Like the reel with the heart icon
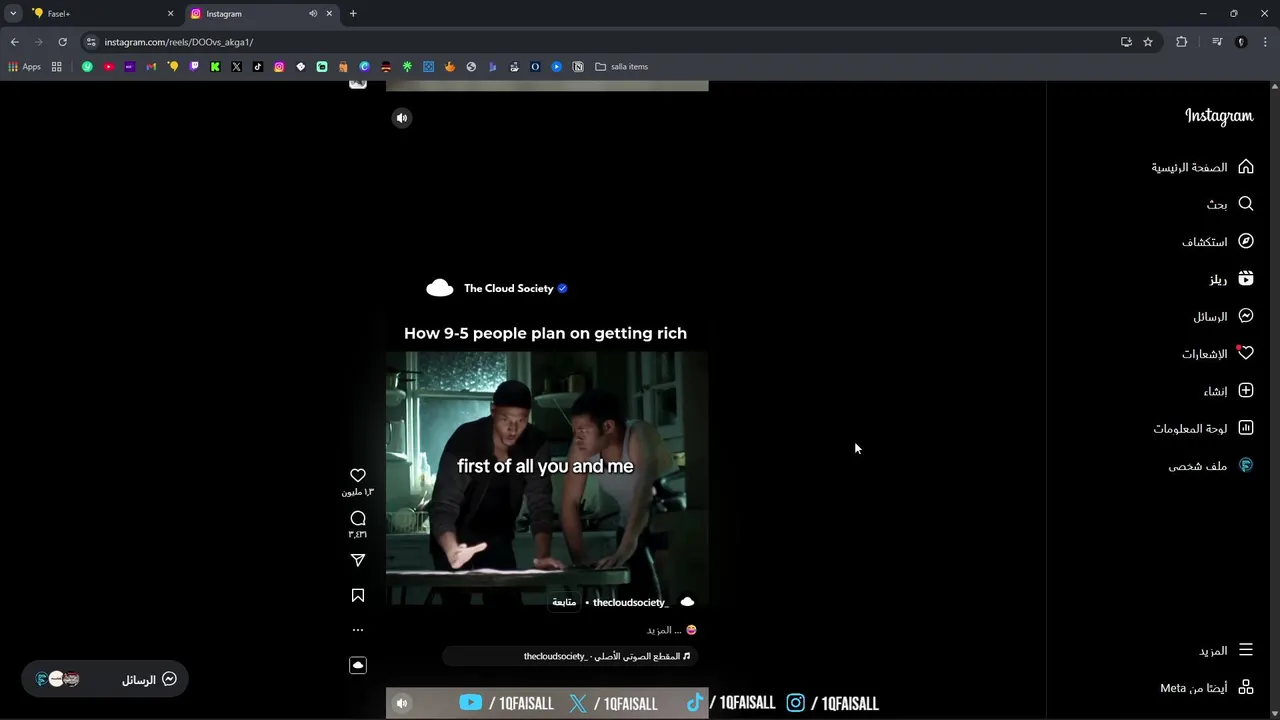 [358, 475]
